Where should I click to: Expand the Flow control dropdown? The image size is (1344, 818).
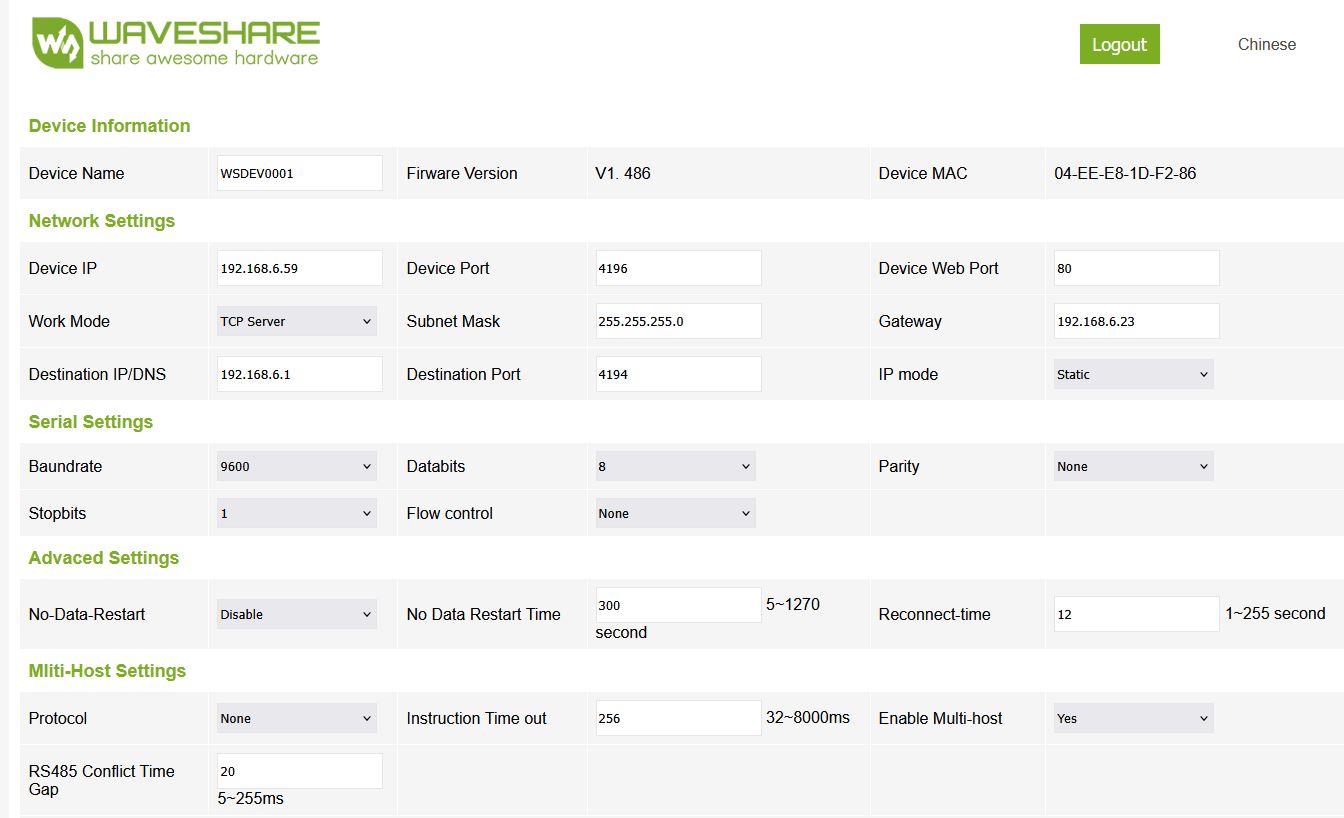(x=675, y=513)
